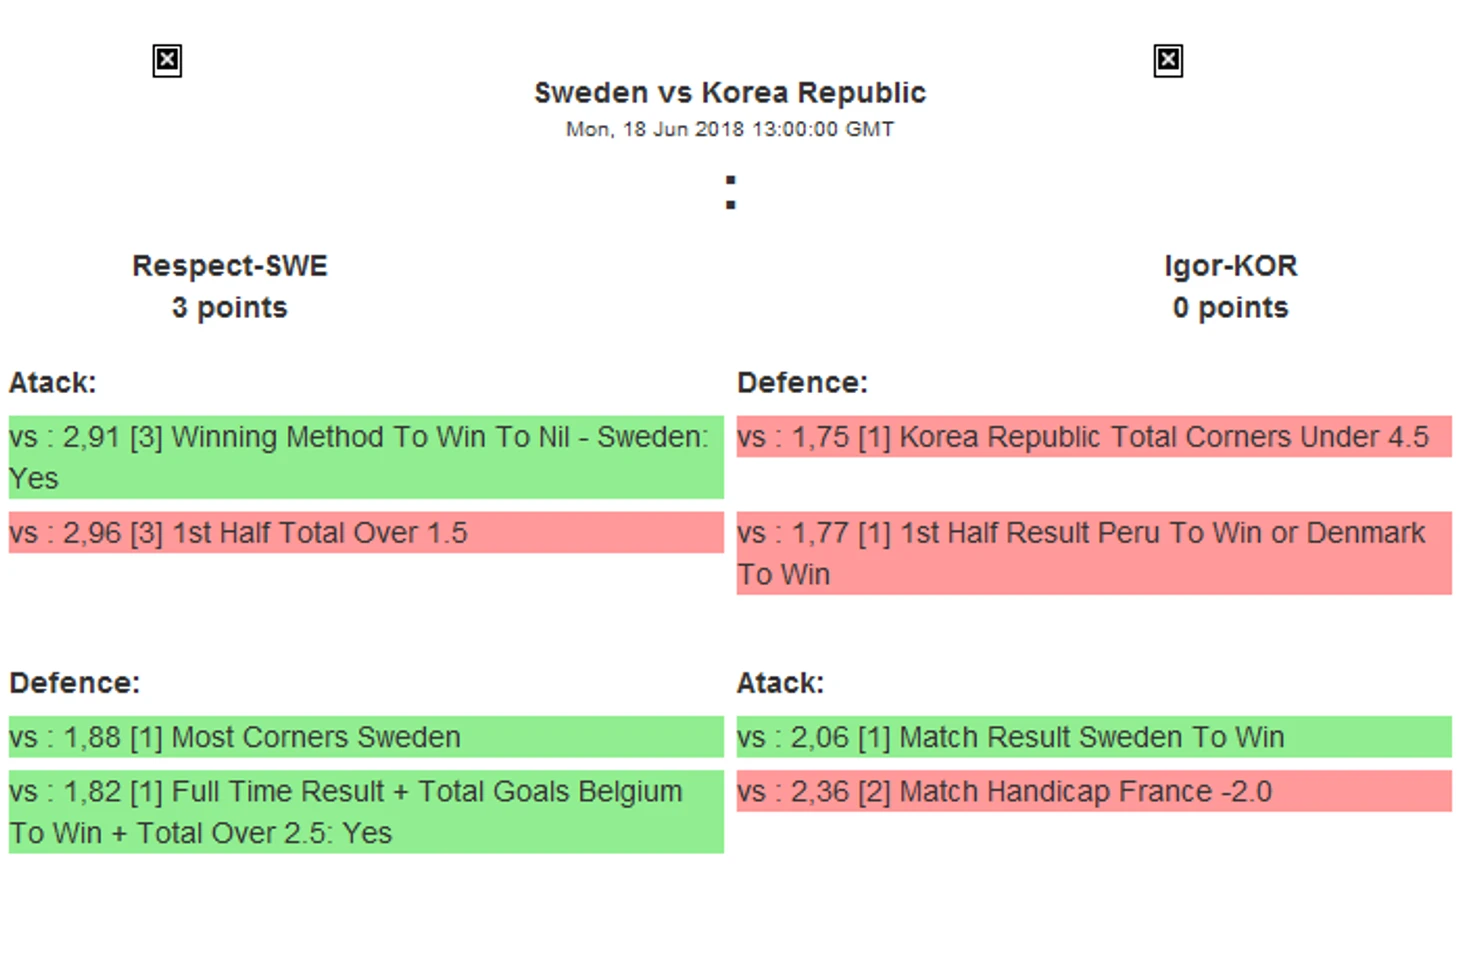Select the red 1st Half Total Over 1.5 bet
Viewport: 1460px width, 959px height.
pos(366,533)
